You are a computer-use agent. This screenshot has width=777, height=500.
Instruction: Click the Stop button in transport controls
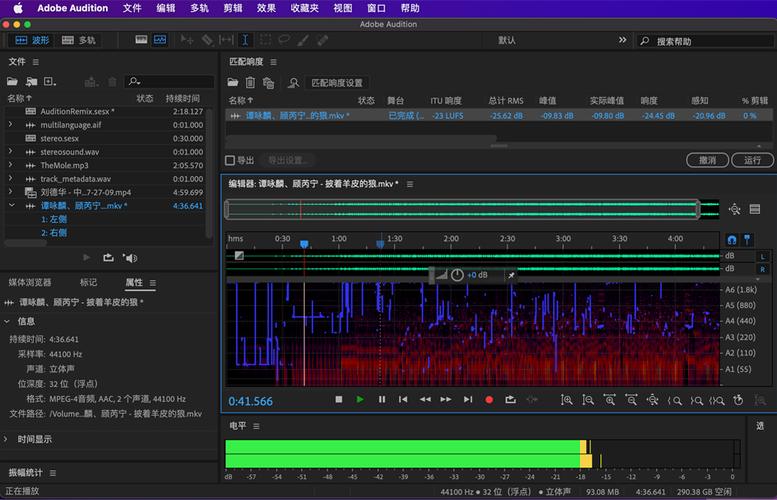pos(339,399)
